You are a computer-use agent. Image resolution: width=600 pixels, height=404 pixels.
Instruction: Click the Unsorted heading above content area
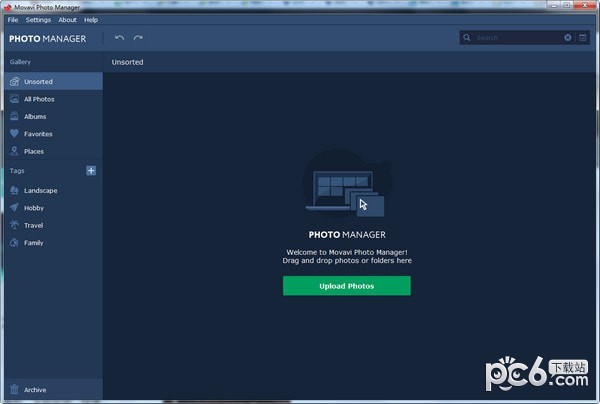tap(127, 62)
